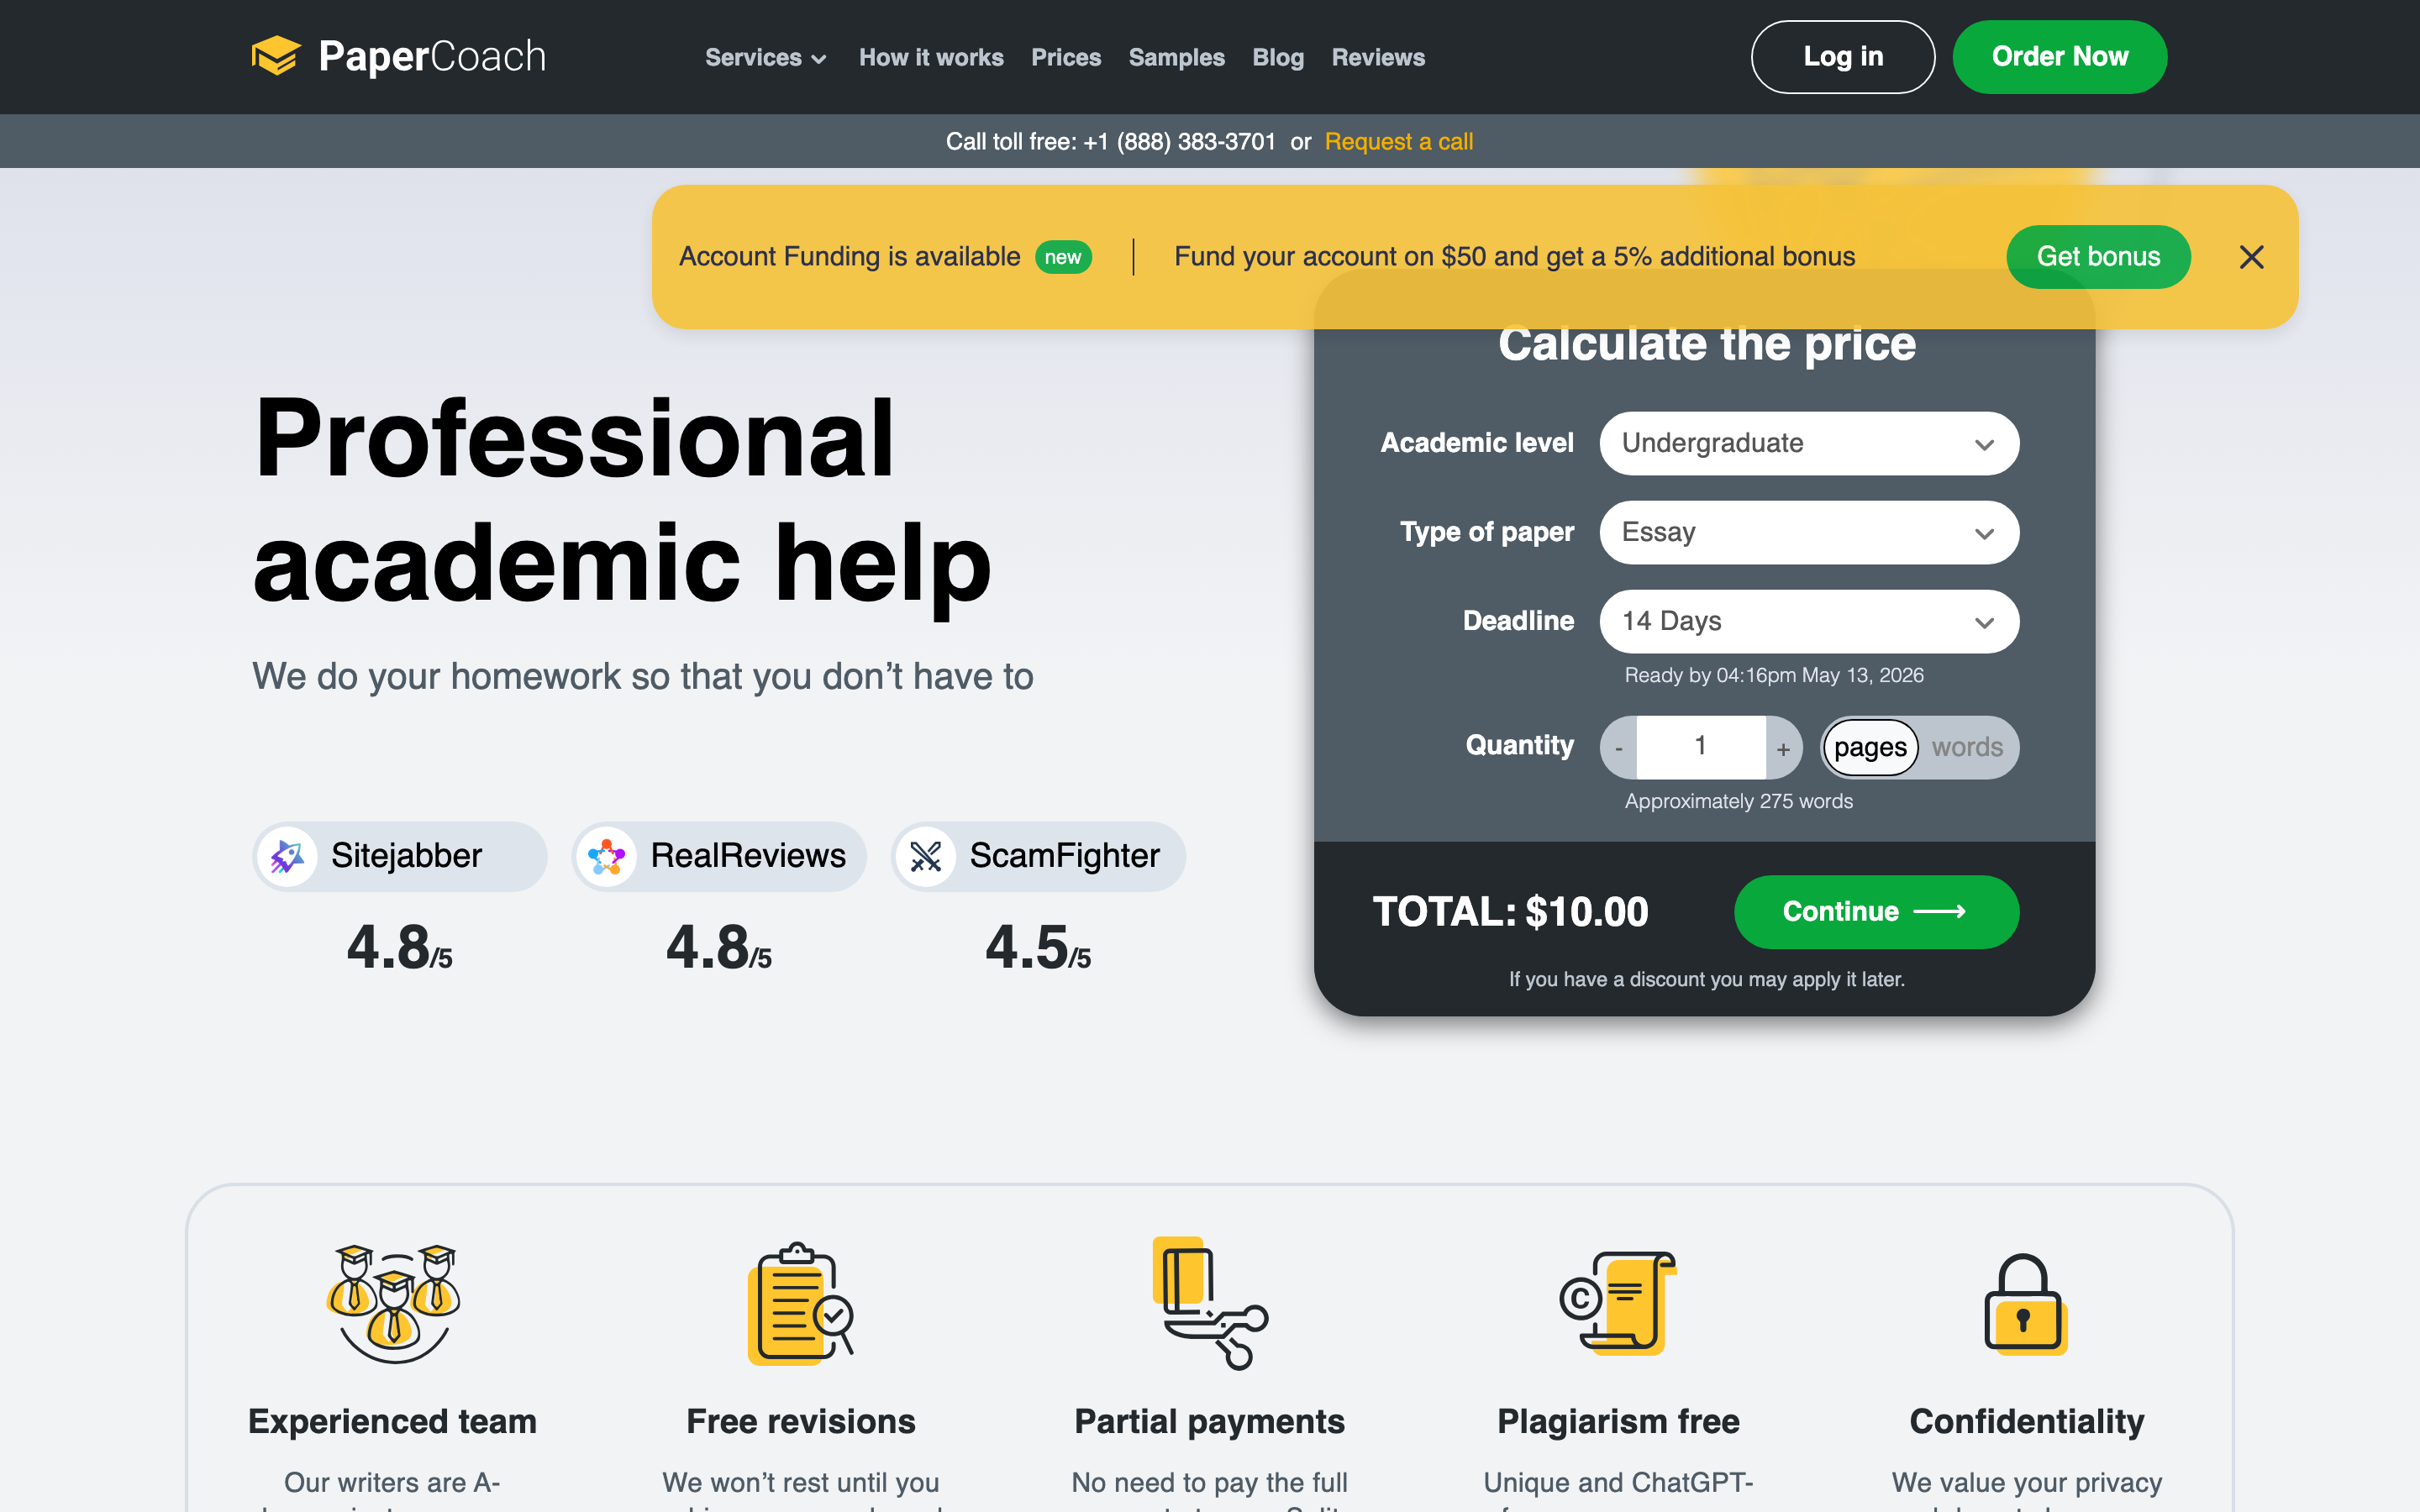Click 'Approximately 275 words' text

tap(1738, 801)
